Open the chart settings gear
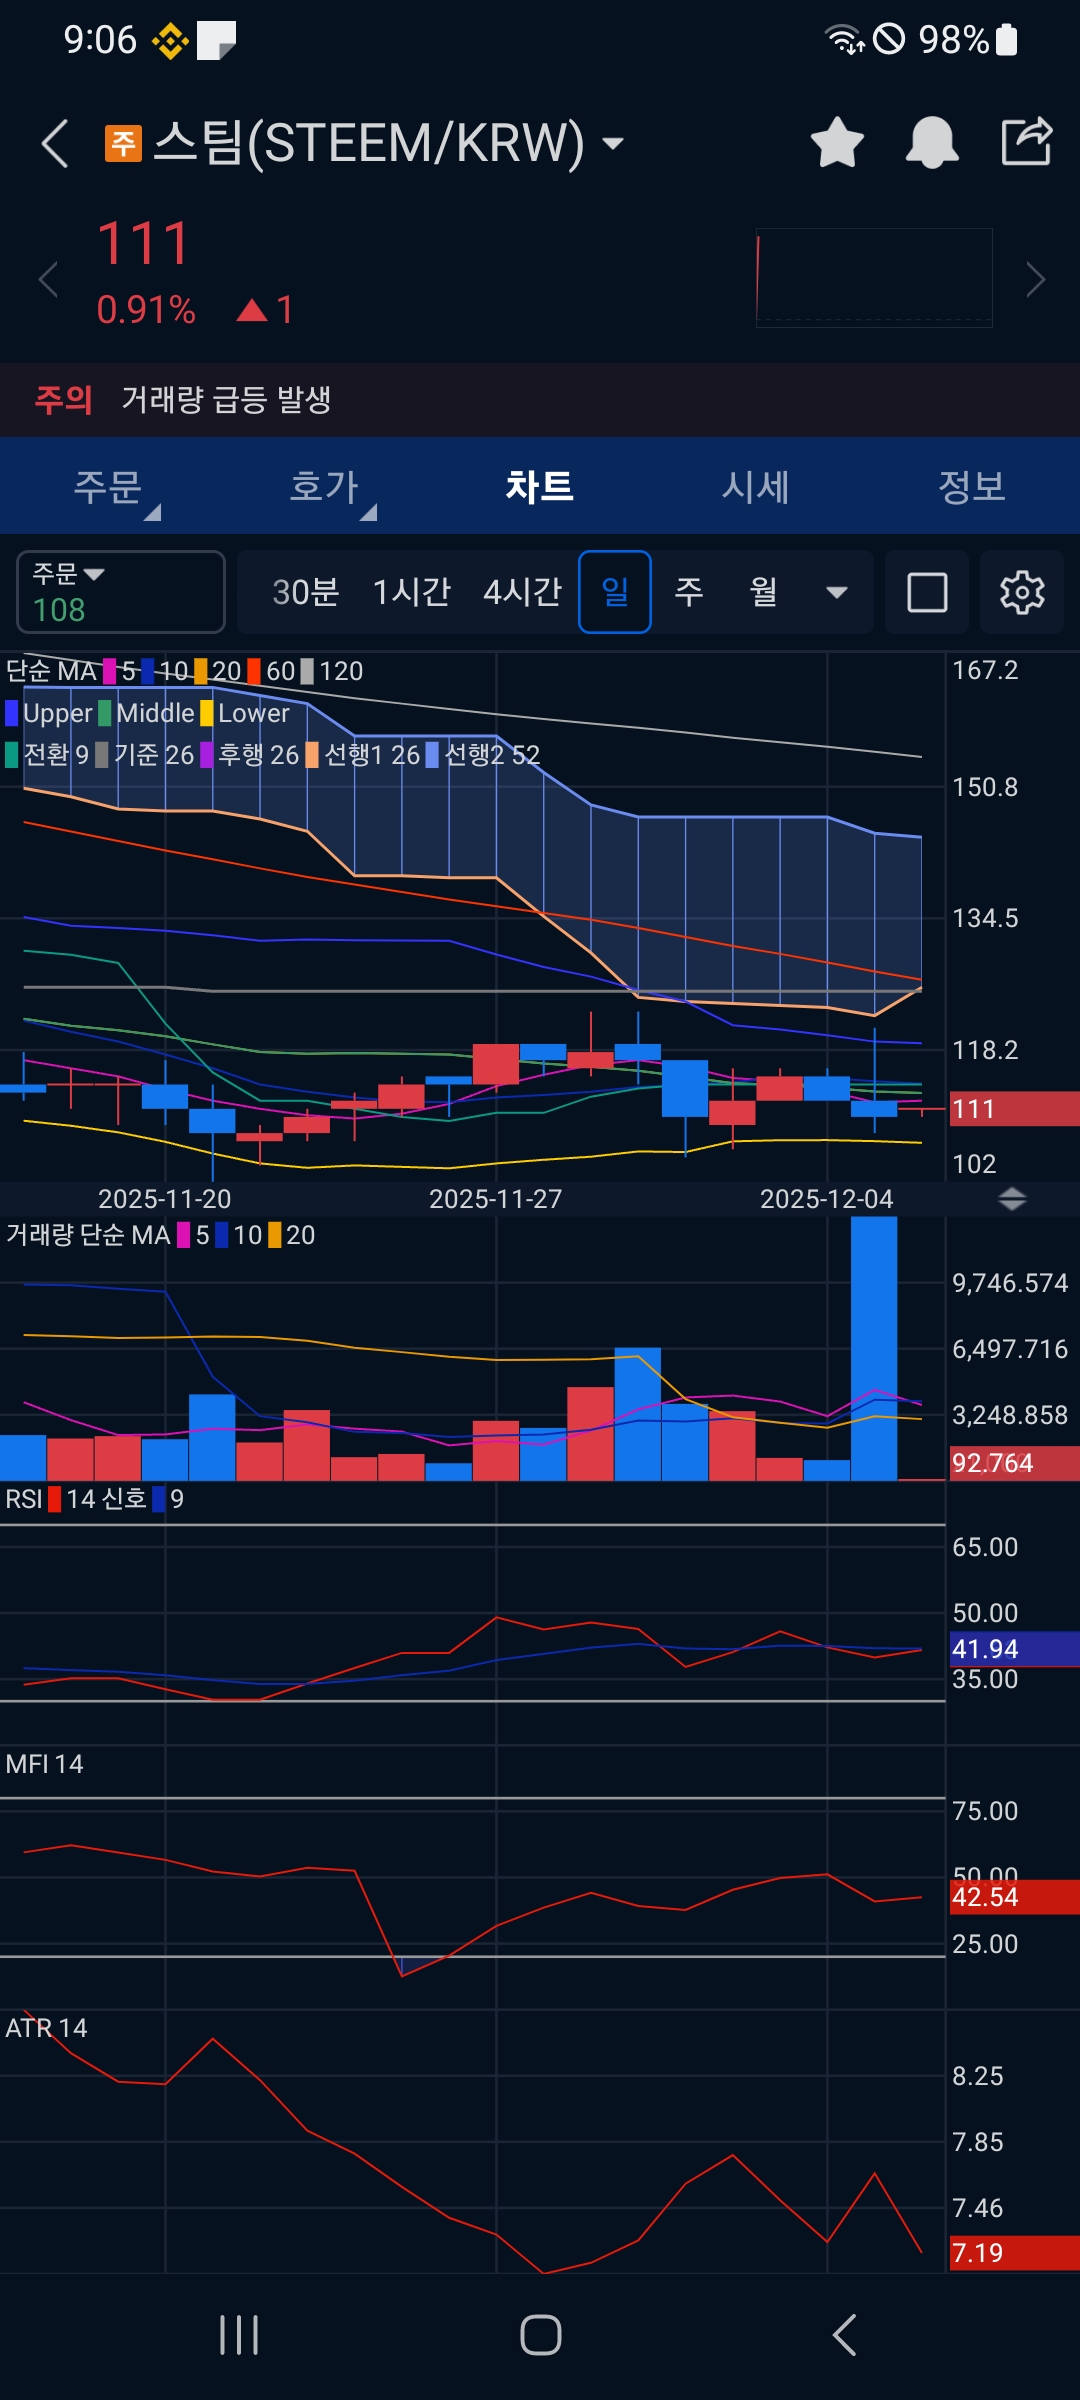This screenshot has width=1080, height=2400. (x=1022, y=592)
